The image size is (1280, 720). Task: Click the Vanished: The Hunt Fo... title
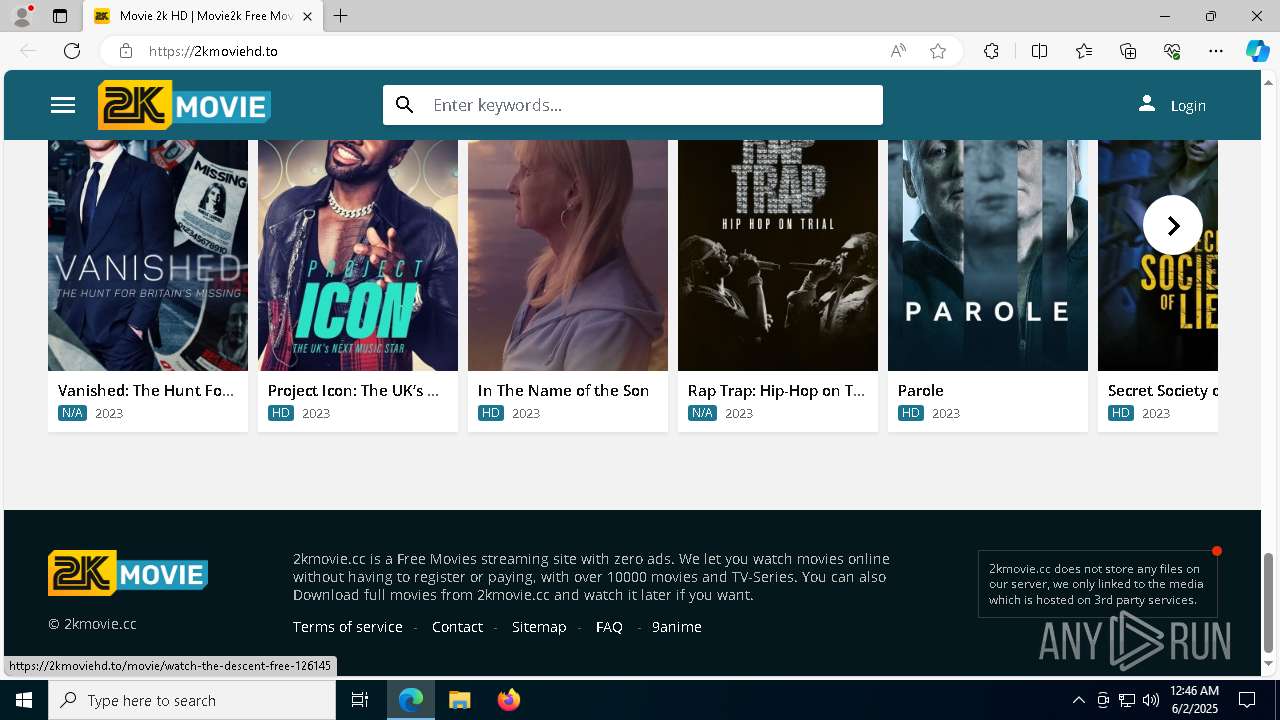[146, 391]
